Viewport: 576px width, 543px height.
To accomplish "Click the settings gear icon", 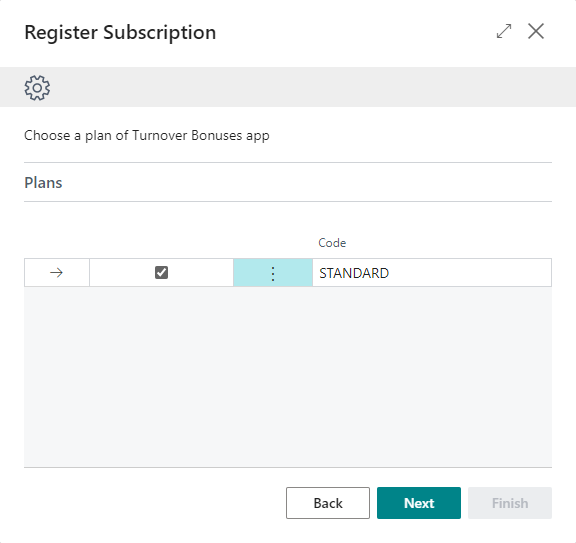I will point(37,88).
